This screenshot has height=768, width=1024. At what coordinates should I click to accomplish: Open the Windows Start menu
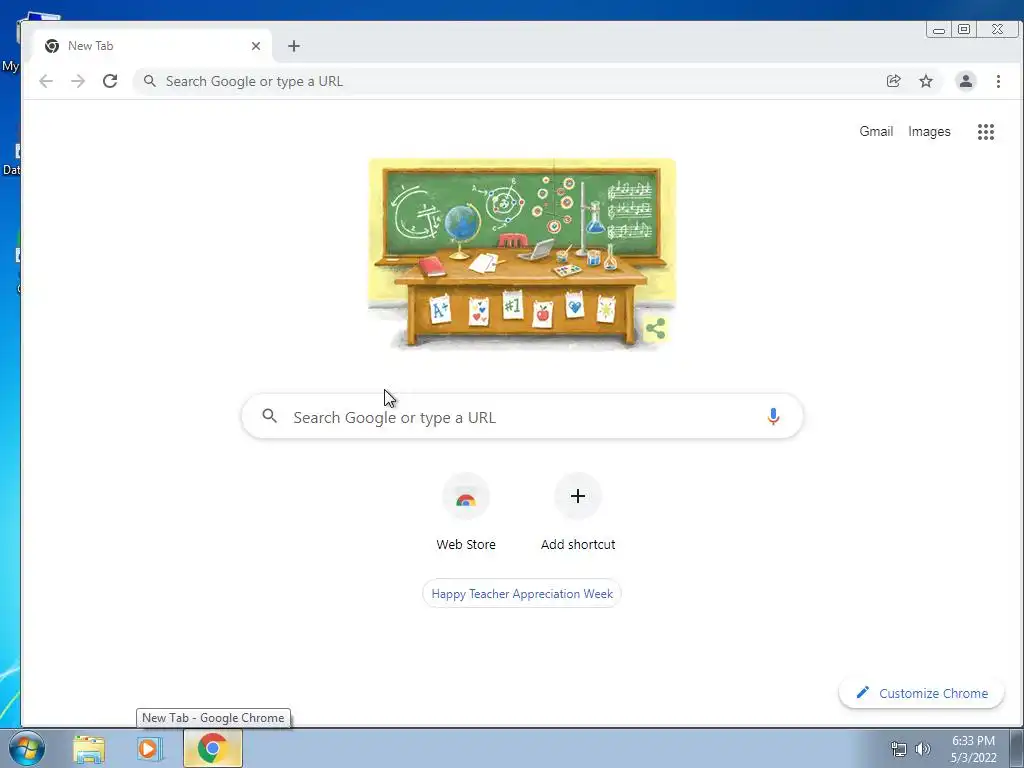click(x=27, y=748)
